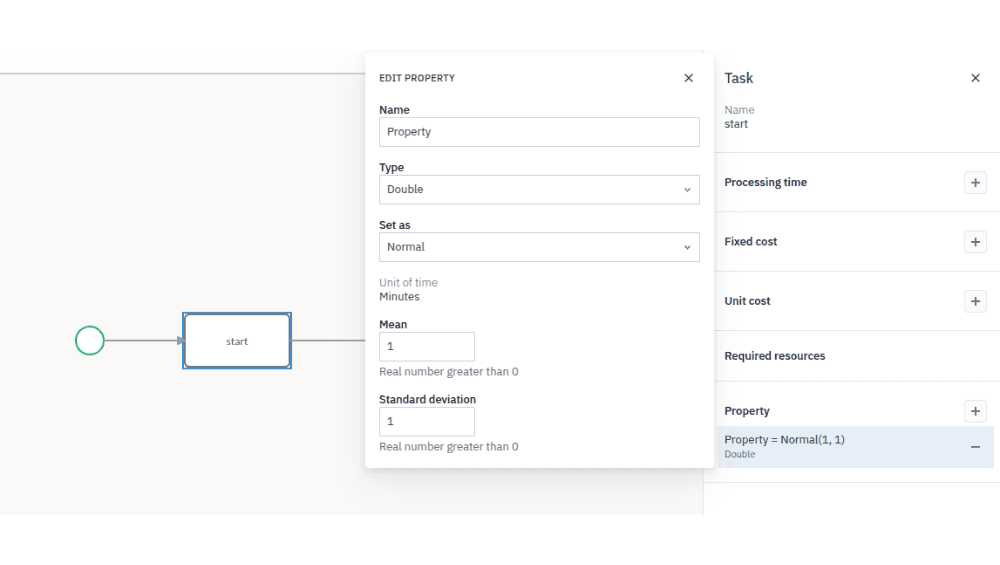1000x565 pixels.
Task: Click the Processing time section label
Action: pyautogui.click(x=765, y=183)
